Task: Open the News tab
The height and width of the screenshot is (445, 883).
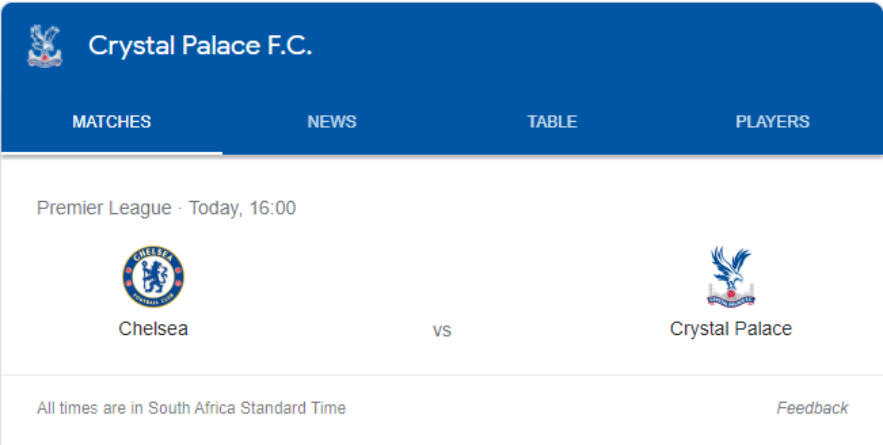Action: point(332,122)
